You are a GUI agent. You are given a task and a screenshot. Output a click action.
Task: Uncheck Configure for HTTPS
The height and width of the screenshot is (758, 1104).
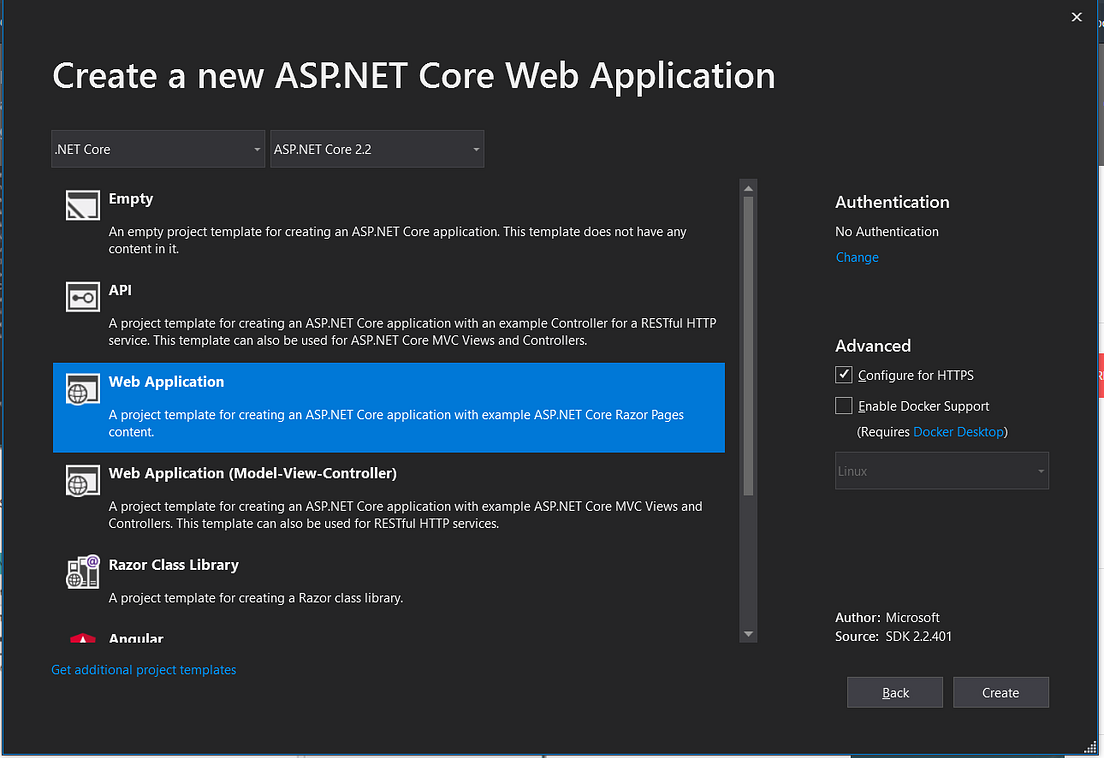coord(843,375)
